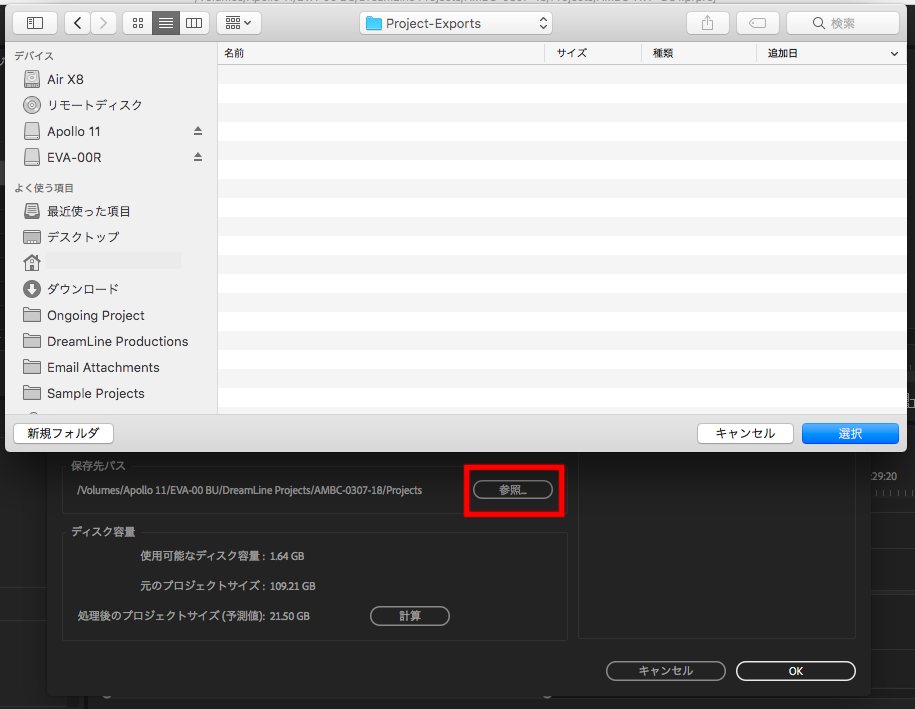915x709 pixels.
Task: Click the 計算 calculate button
Action: [x=410, y=616]
